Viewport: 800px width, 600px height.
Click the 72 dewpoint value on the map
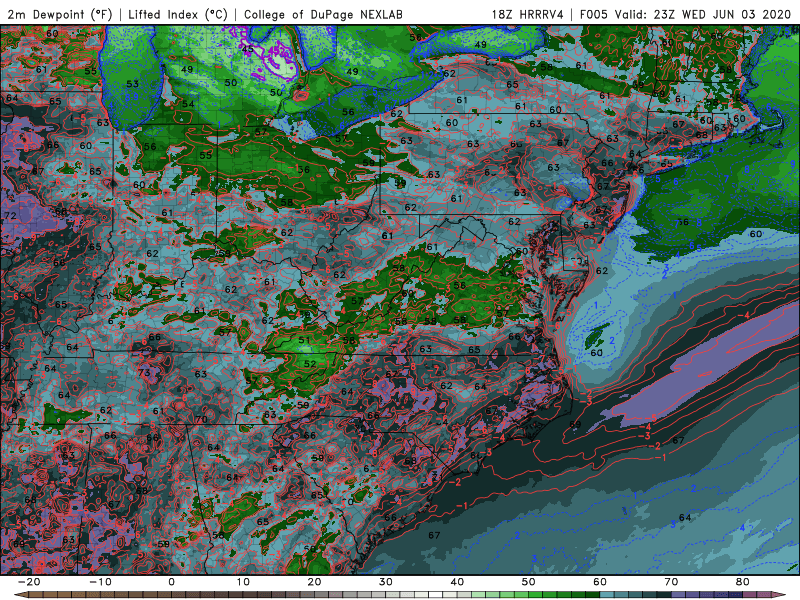click(x=10, y=216)
